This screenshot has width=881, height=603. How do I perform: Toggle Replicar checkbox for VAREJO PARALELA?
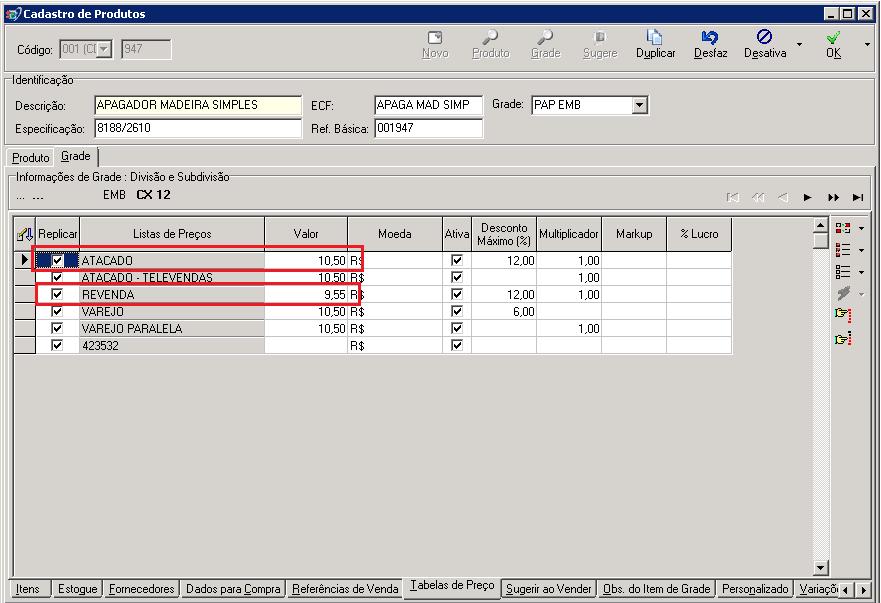57,329
